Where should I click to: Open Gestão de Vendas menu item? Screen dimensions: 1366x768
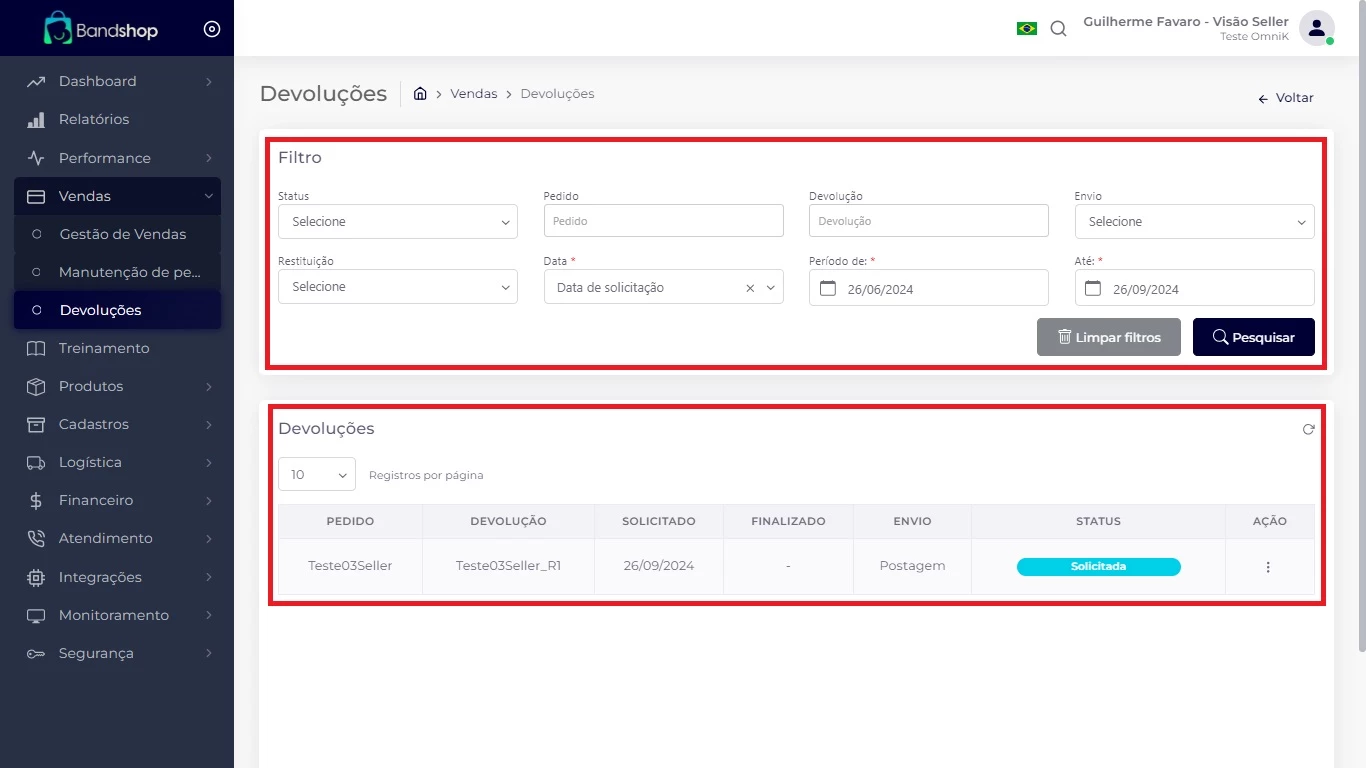point(122,234)
